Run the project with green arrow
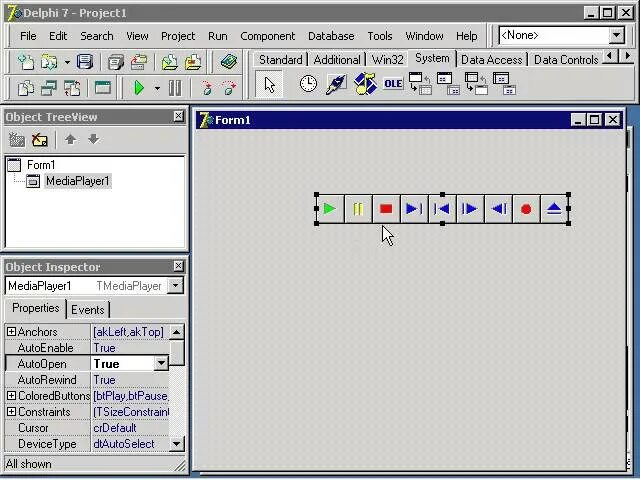Screen dimensions: 640x480 click(x=139, y=88)
